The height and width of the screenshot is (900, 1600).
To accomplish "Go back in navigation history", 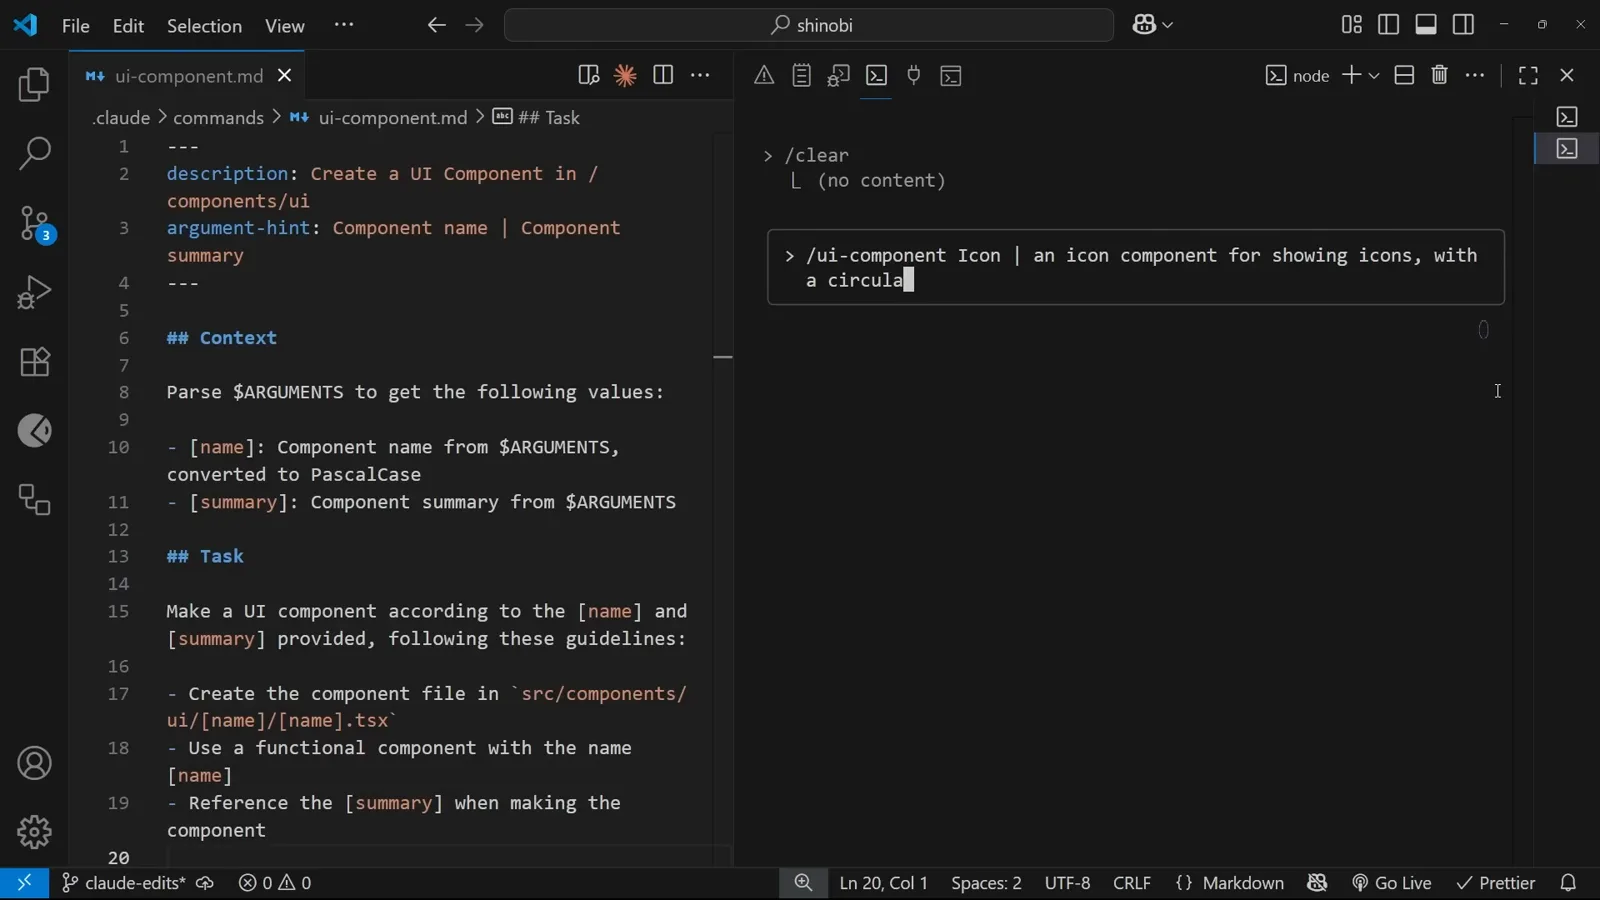I will click(436, 25).
